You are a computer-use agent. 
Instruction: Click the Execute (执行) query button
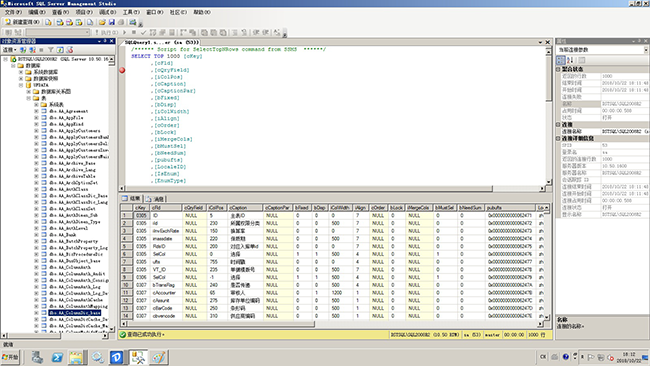click(x=107, y=32)
